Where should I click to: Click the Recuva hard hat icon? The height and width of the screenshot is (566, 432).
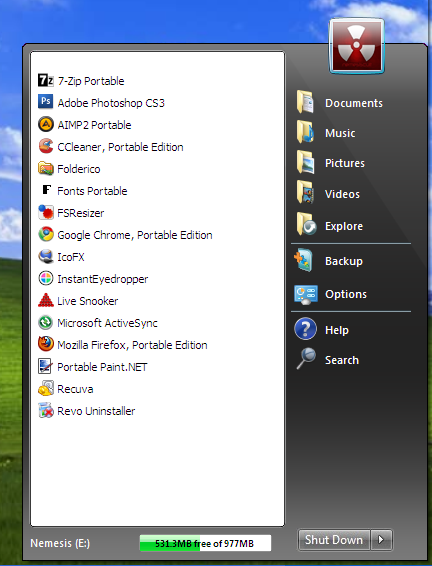(46, 388)
